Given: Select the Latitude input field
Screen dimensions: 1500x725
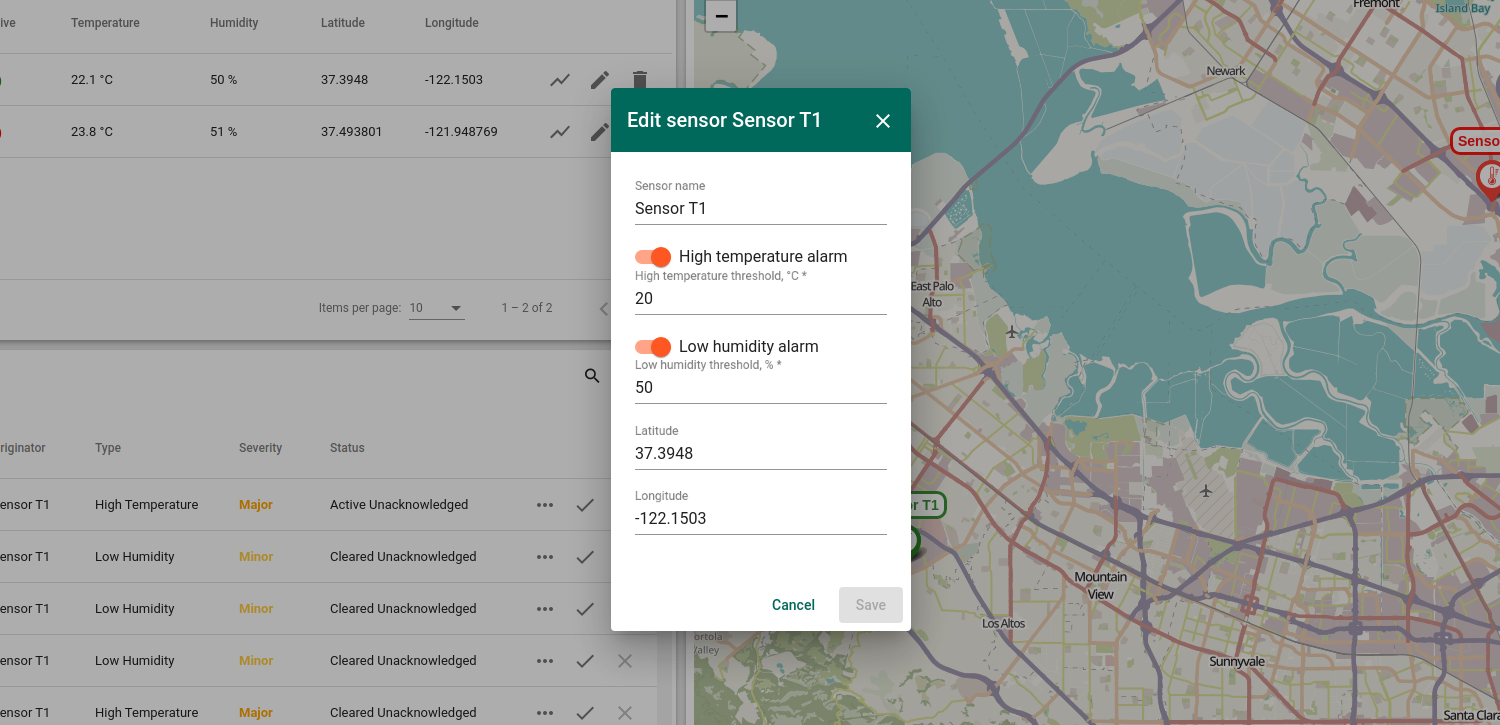Looking at the screenshot, I should [x=760, y=453].
